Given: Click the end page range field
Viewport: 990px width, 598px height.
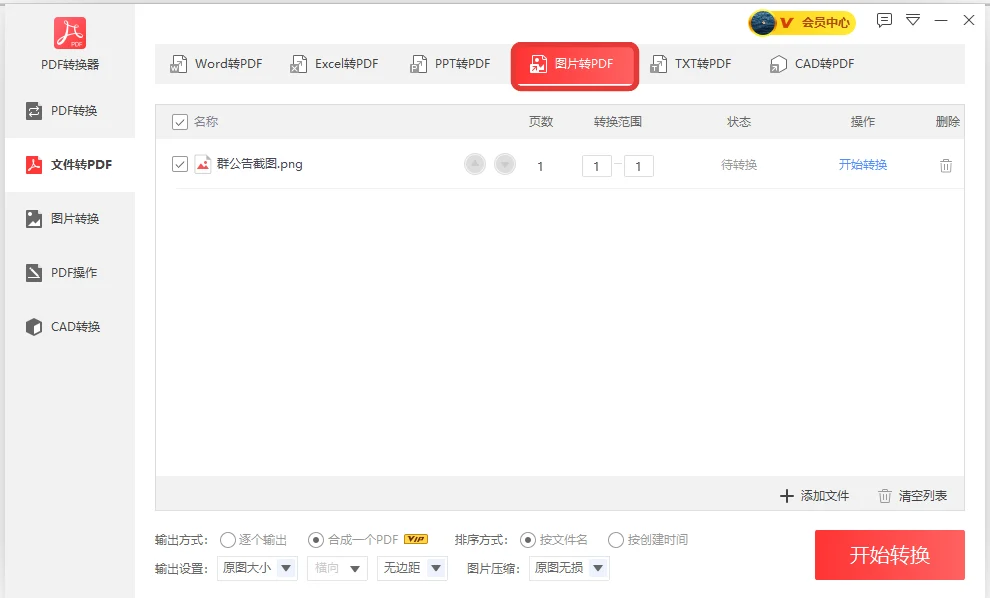Looking at the screenshot, I should tap(638, 166).
